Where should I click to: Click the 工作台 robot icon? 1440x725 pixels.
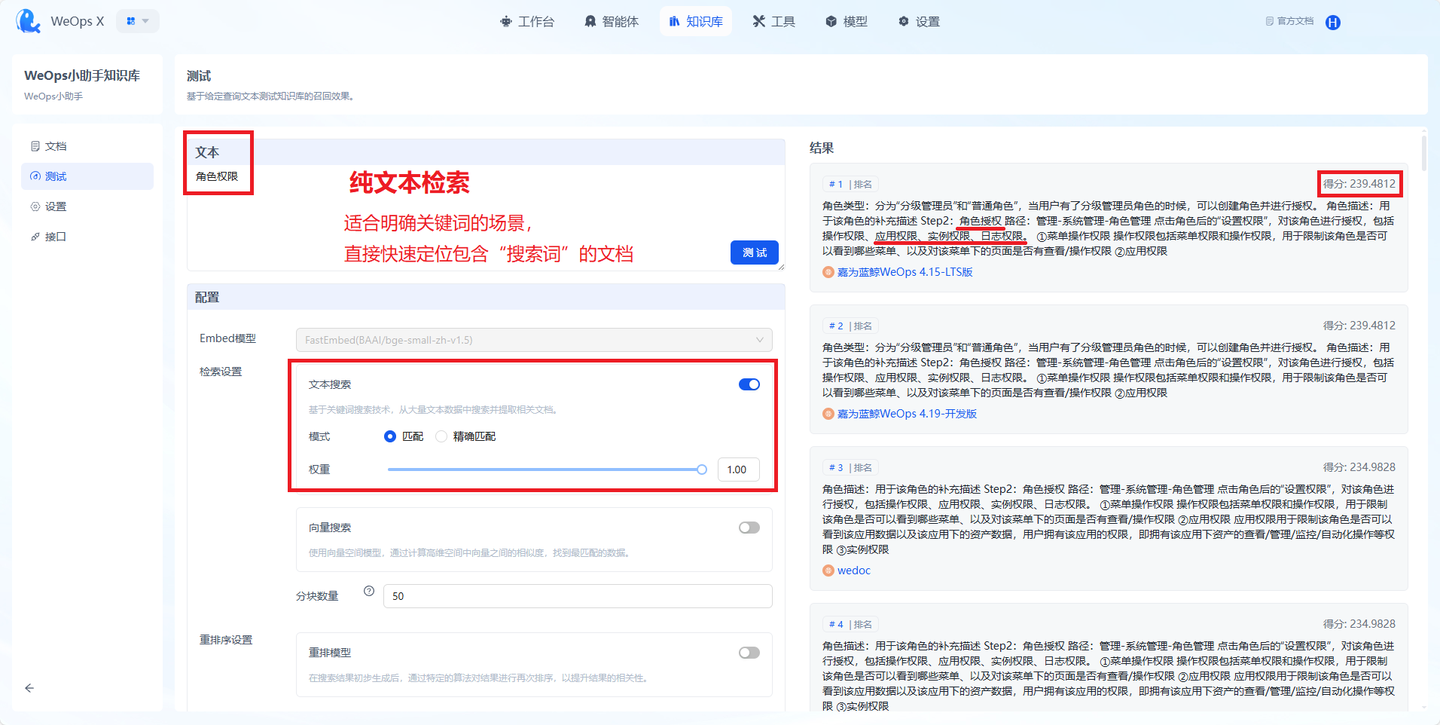pyautogui.click(x=506, y=21)
